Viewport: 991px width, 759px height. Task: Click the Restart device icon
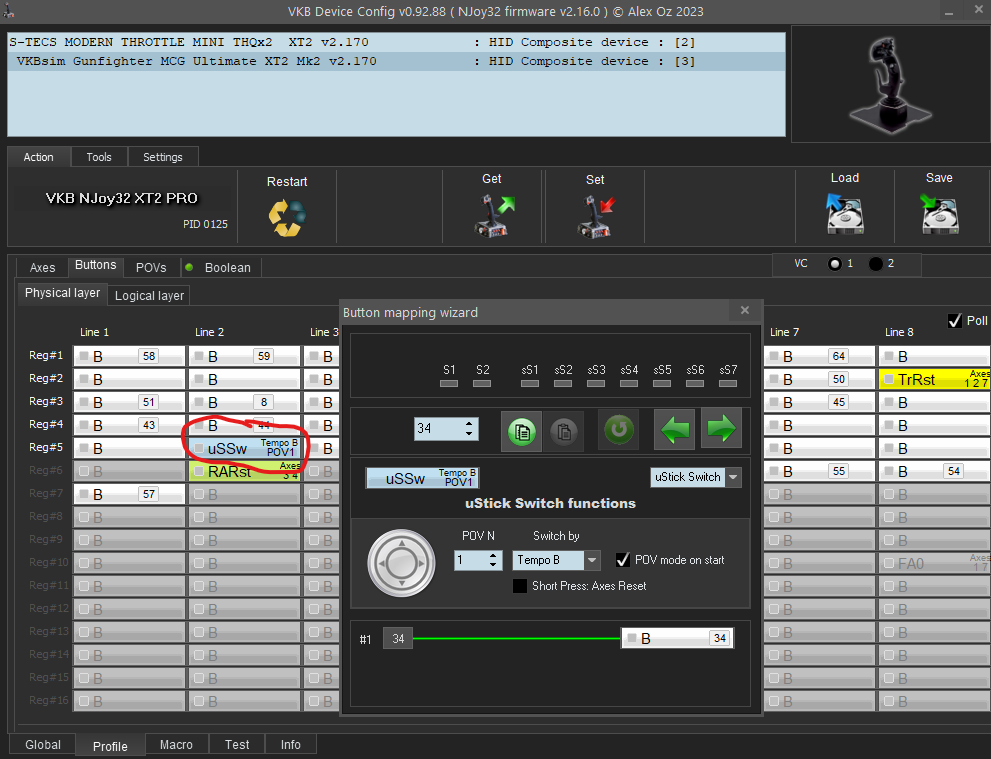(x=287, y=217)
